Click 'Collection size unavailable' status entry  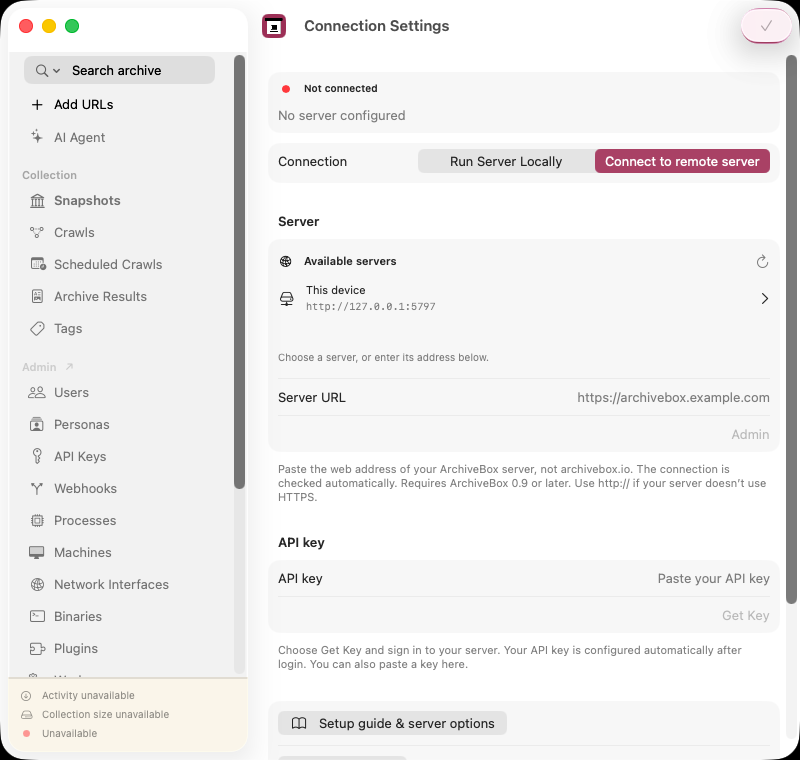pyautogui.click(x=106, y=714)
